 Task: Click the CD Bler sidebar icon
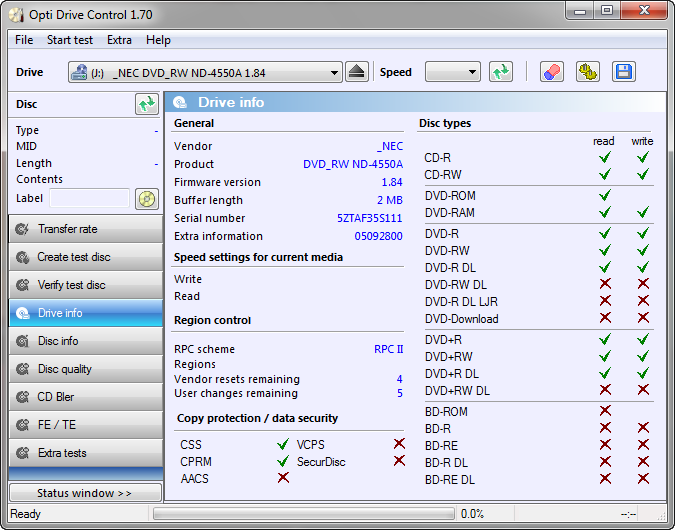(x=22, y=397)
